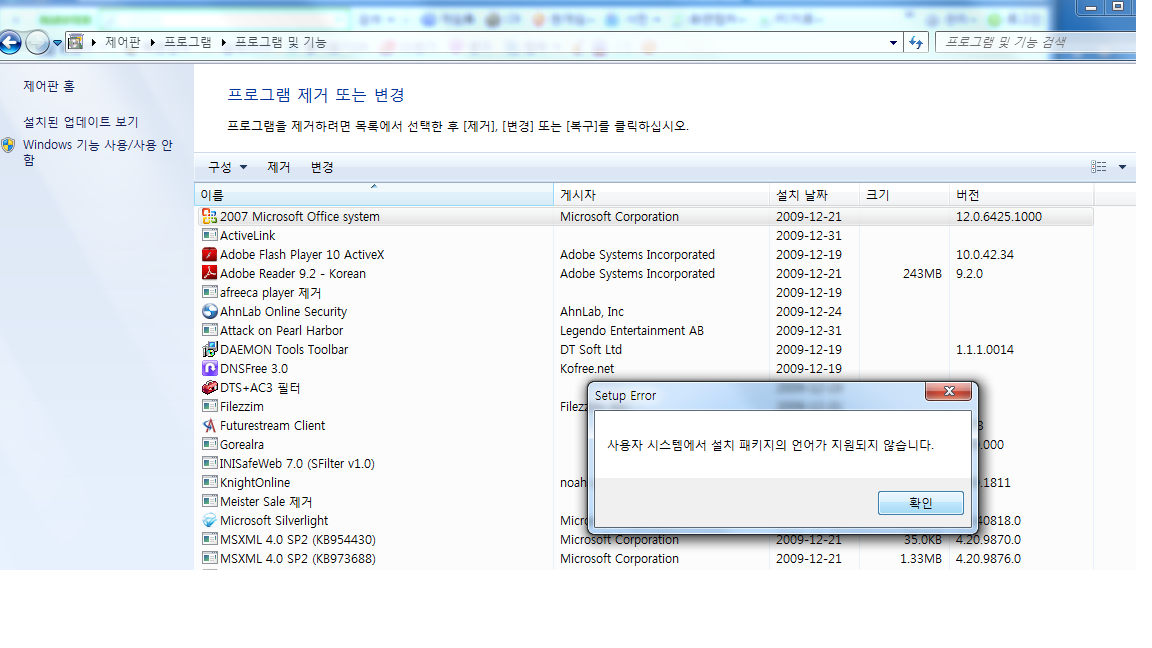
Task: Sort by 크기 column header
Action: [904, 195]
